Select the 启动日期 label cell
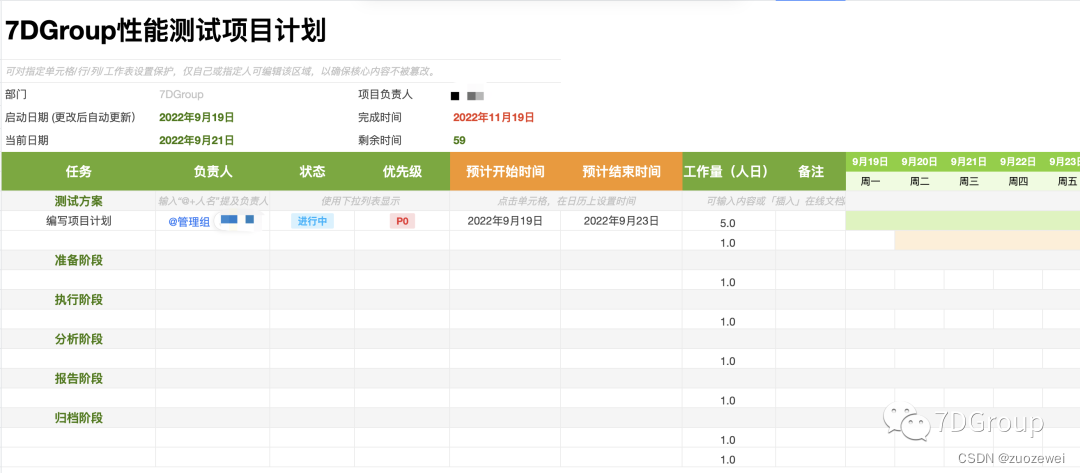1080x473 pixels. (70, 117)
